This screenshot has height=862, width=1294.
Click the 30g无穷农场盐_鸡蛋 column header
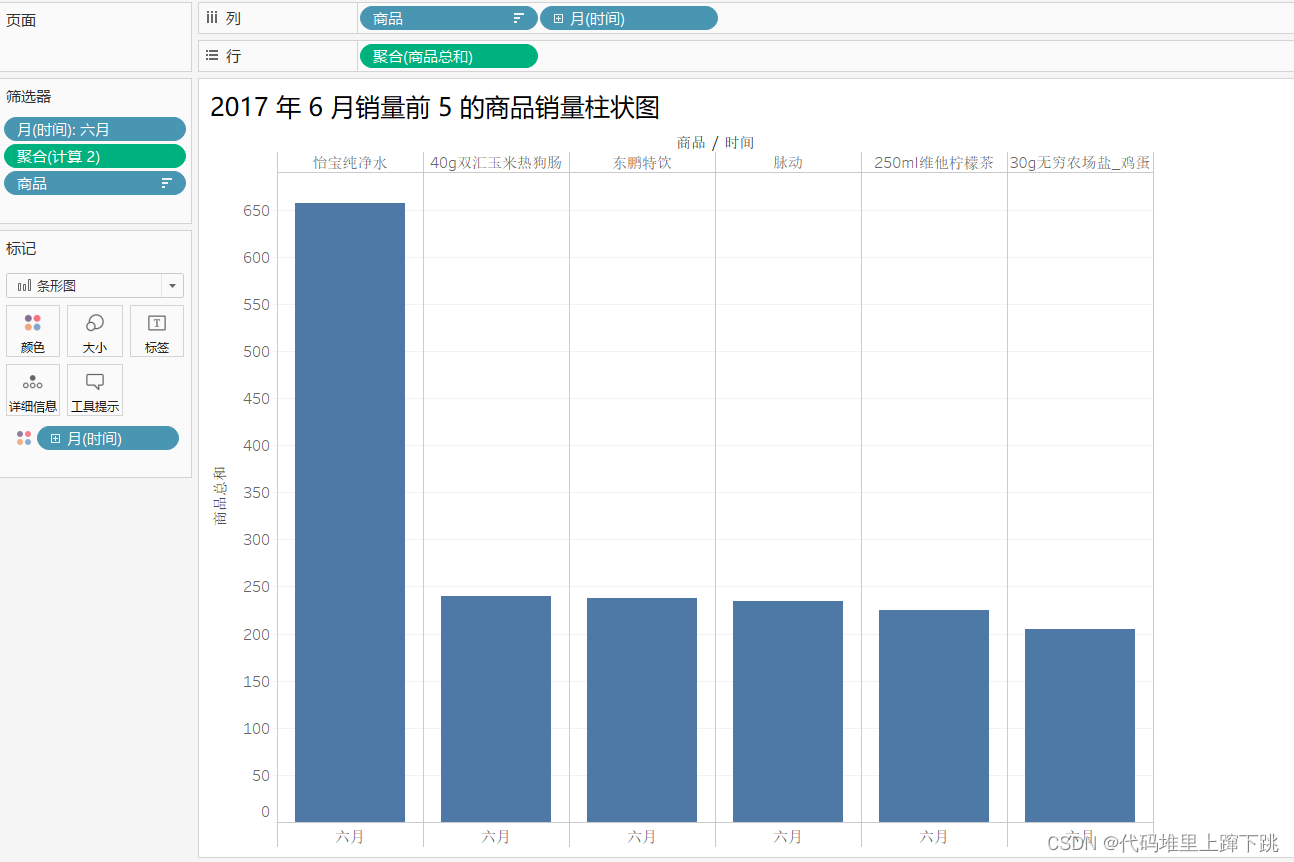1080,163
